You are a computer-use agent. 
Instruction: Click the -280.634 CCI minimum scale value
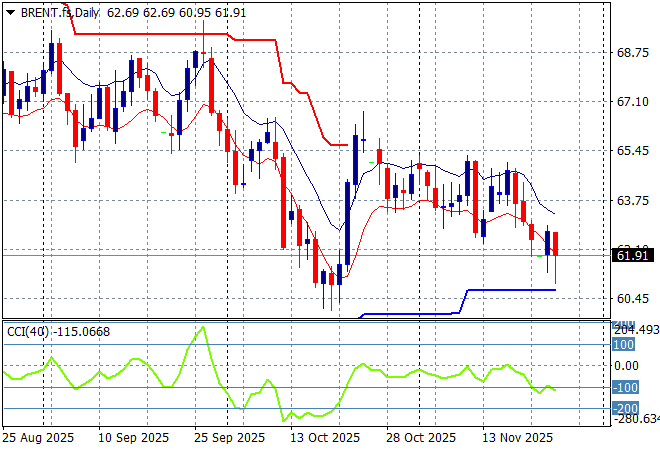pyautogui.click(x=636, y=419)
